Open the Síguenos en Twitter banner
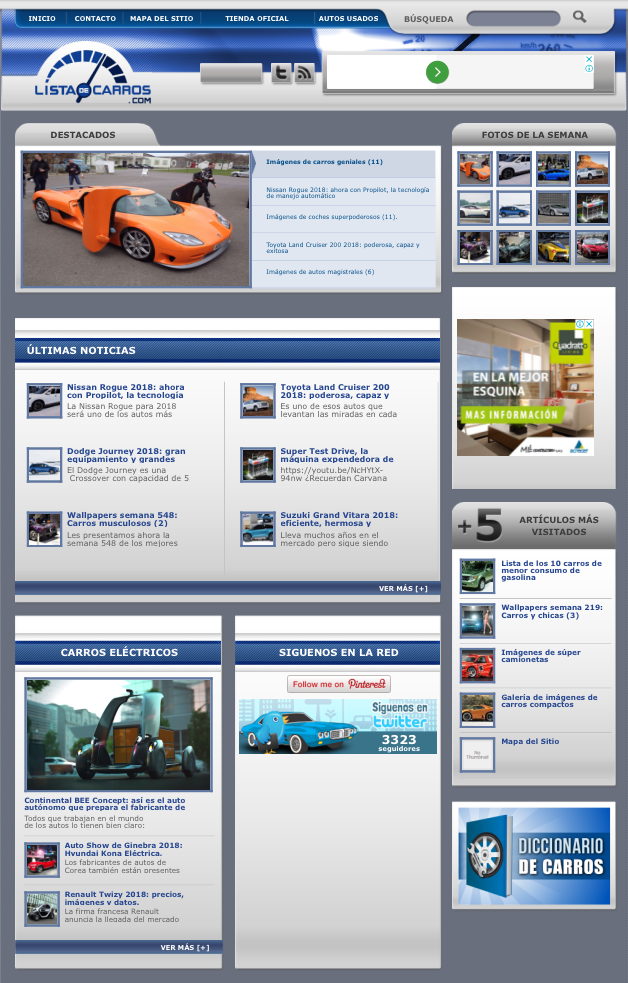Viewport: 628px width, 983px height. click(338, 727)
